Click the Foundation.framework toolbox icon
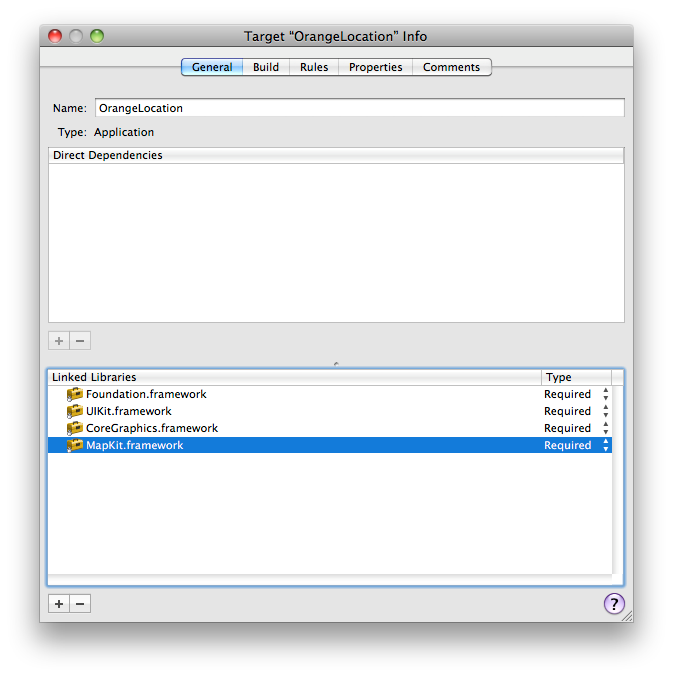The height and width of the screenshot is (677, 673). 75,394
